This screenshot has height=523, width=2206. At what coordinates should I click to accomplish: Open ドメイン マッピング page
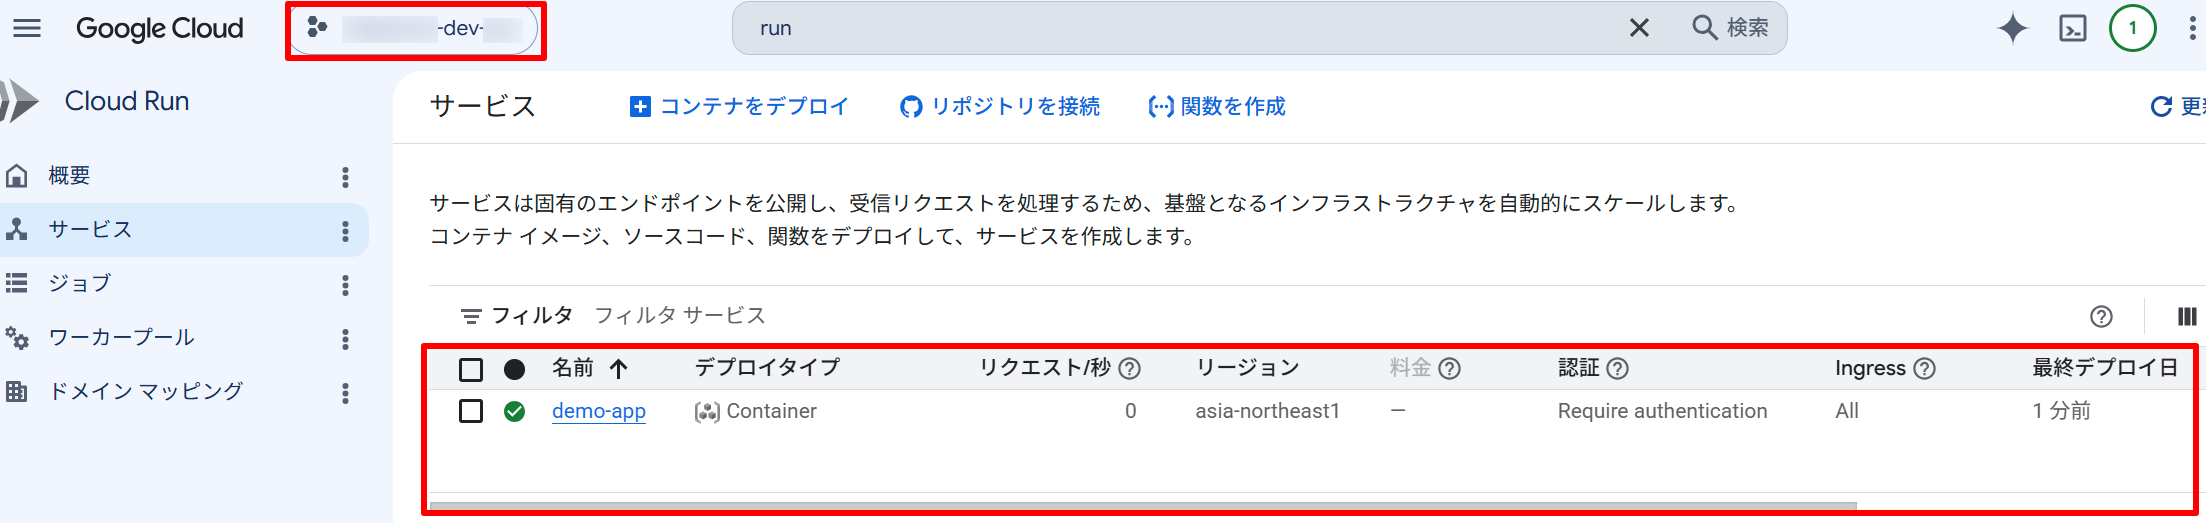tap(146, 392)
